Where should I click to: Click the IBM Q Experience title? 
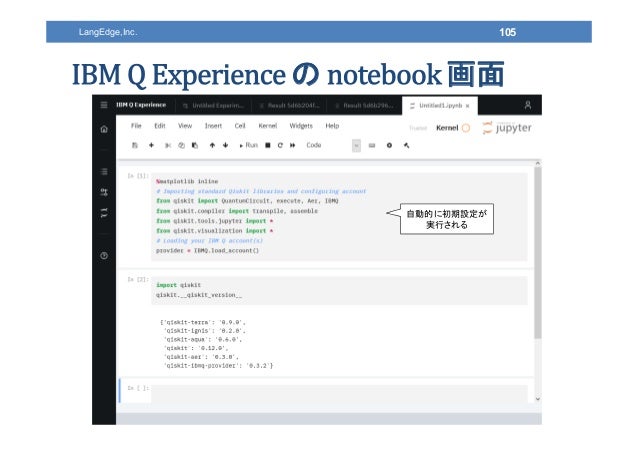(141, 105)
